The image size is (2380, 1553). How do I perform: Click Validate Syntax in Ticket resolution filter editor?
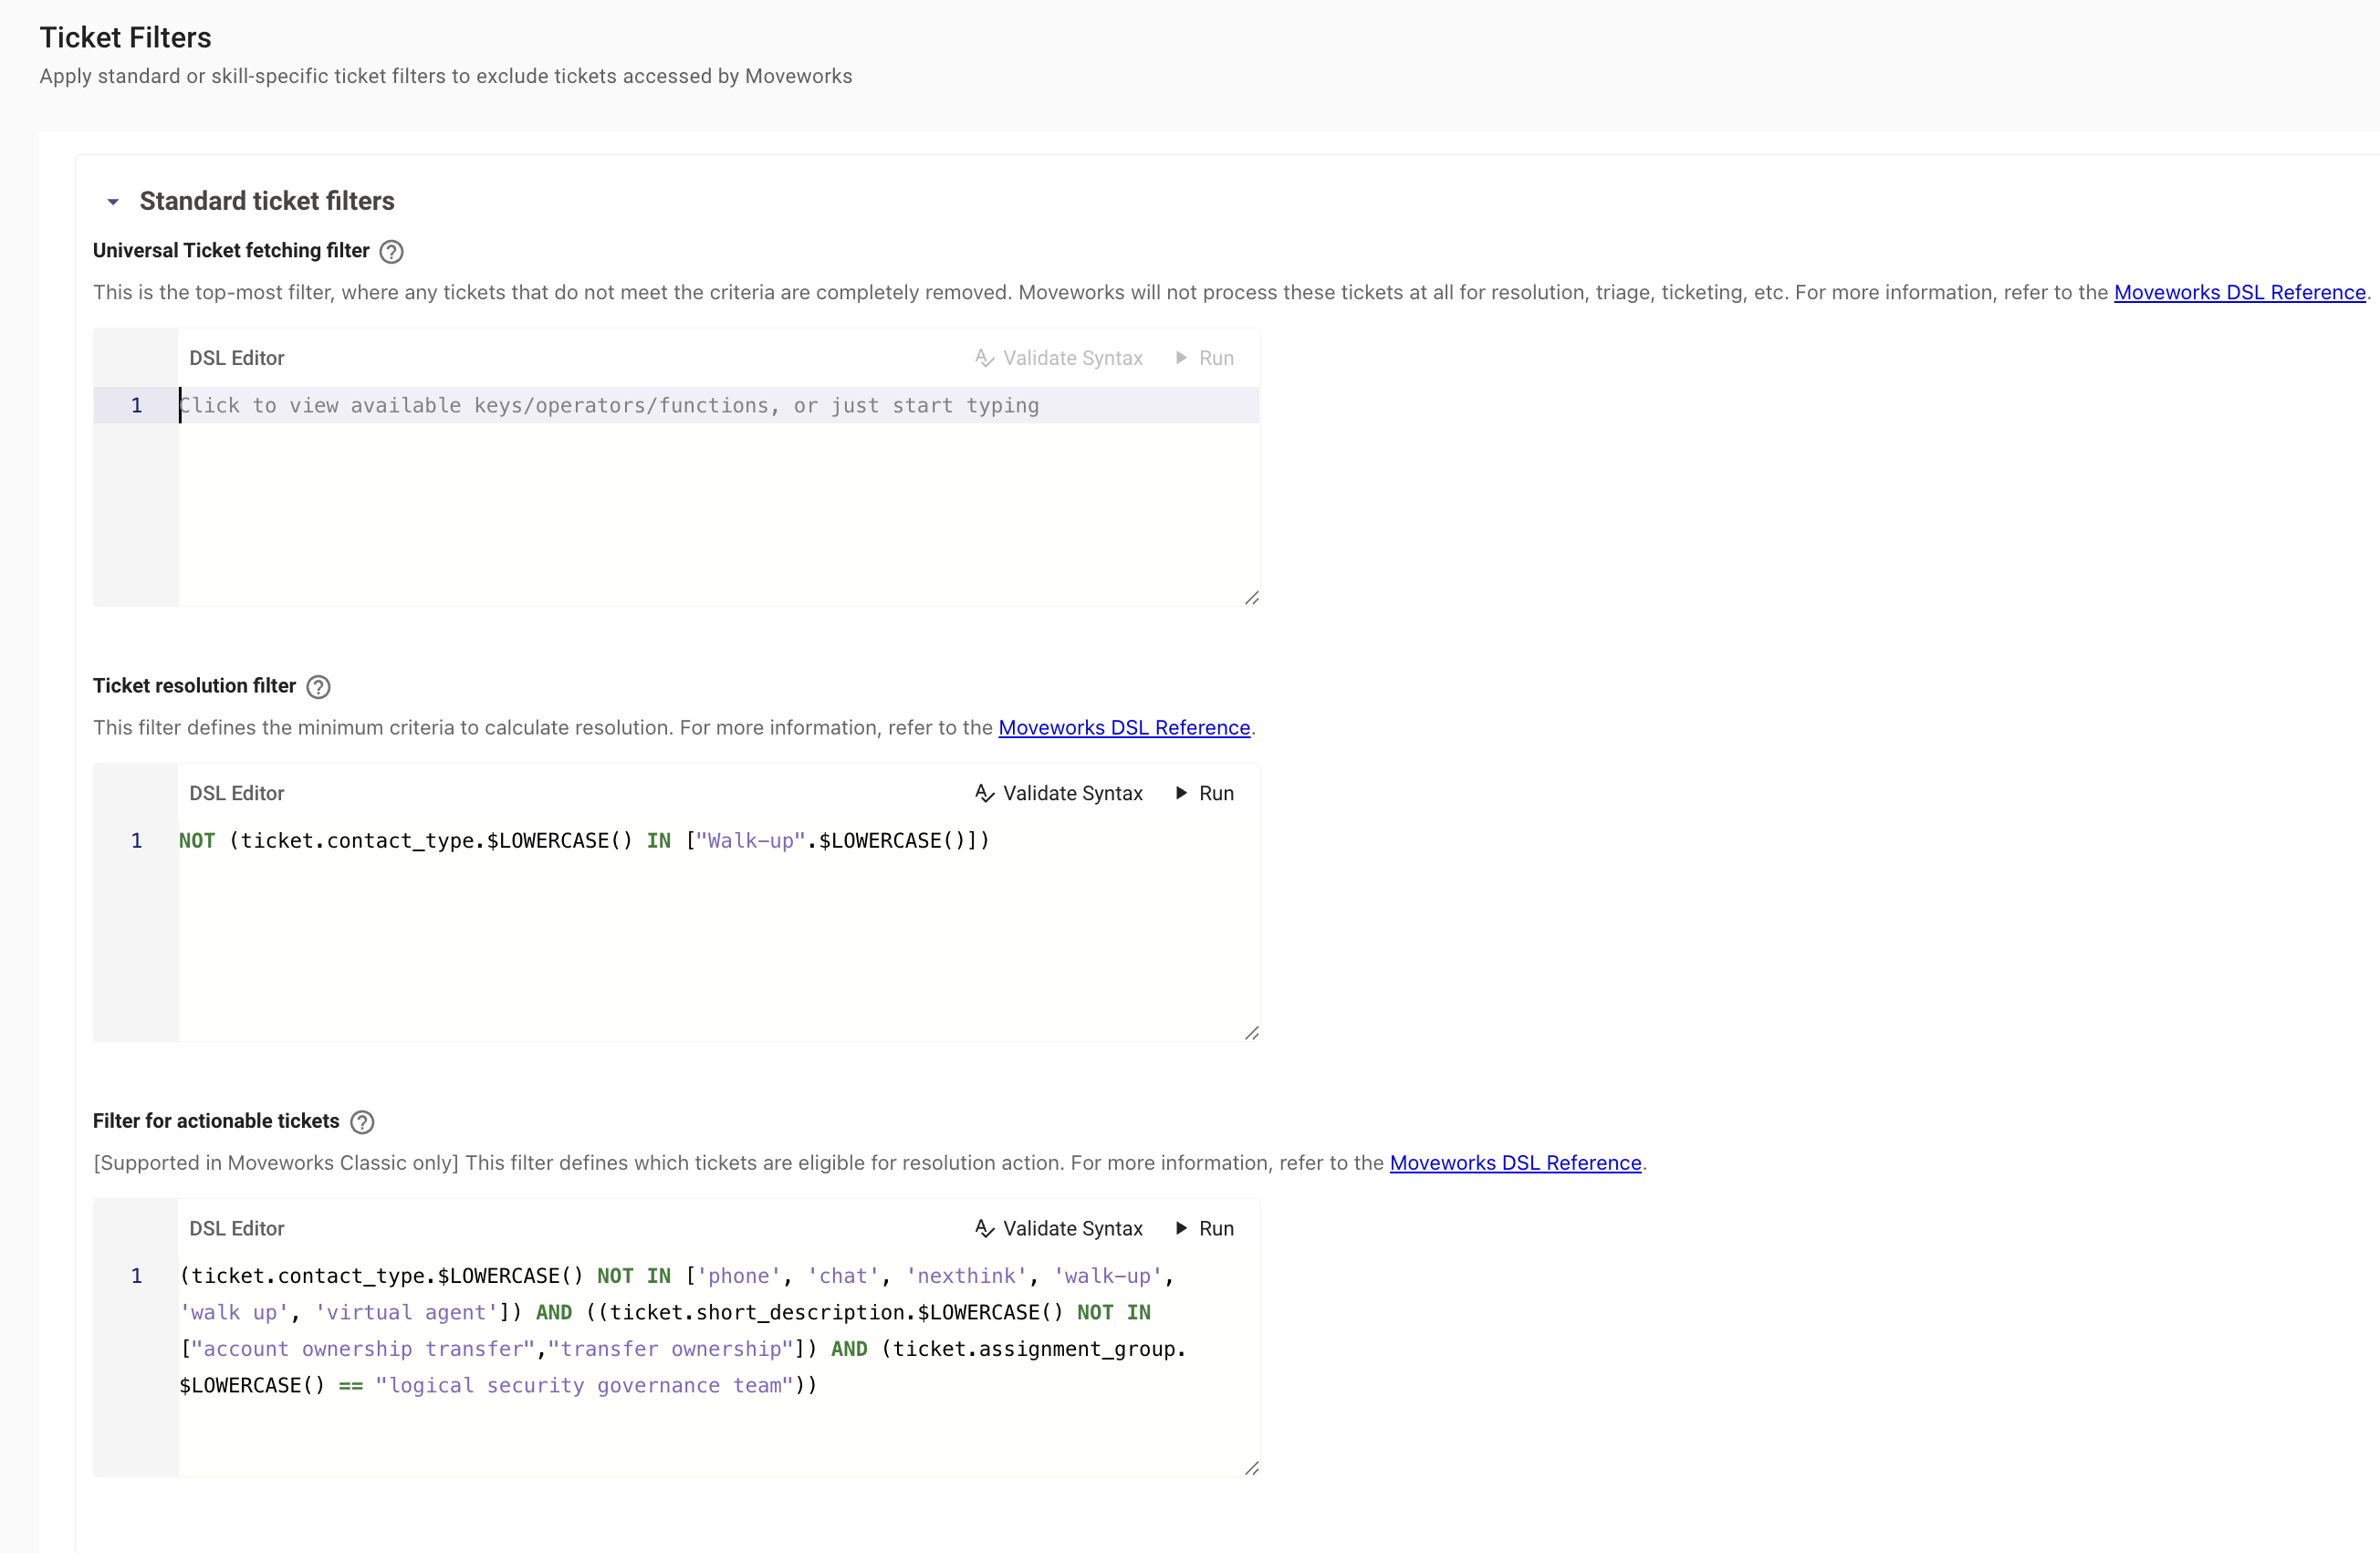(1059, 793)
